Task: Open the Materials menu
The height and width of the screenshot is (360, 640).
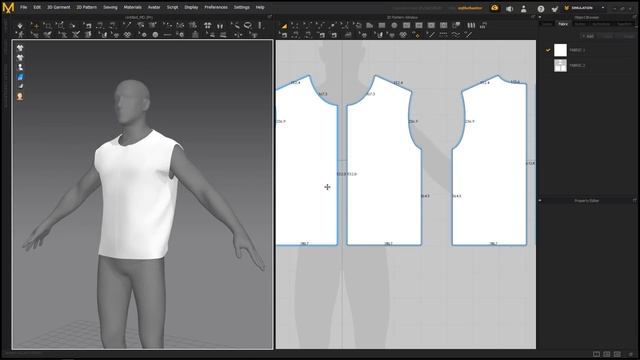Action: click(133, 7)
